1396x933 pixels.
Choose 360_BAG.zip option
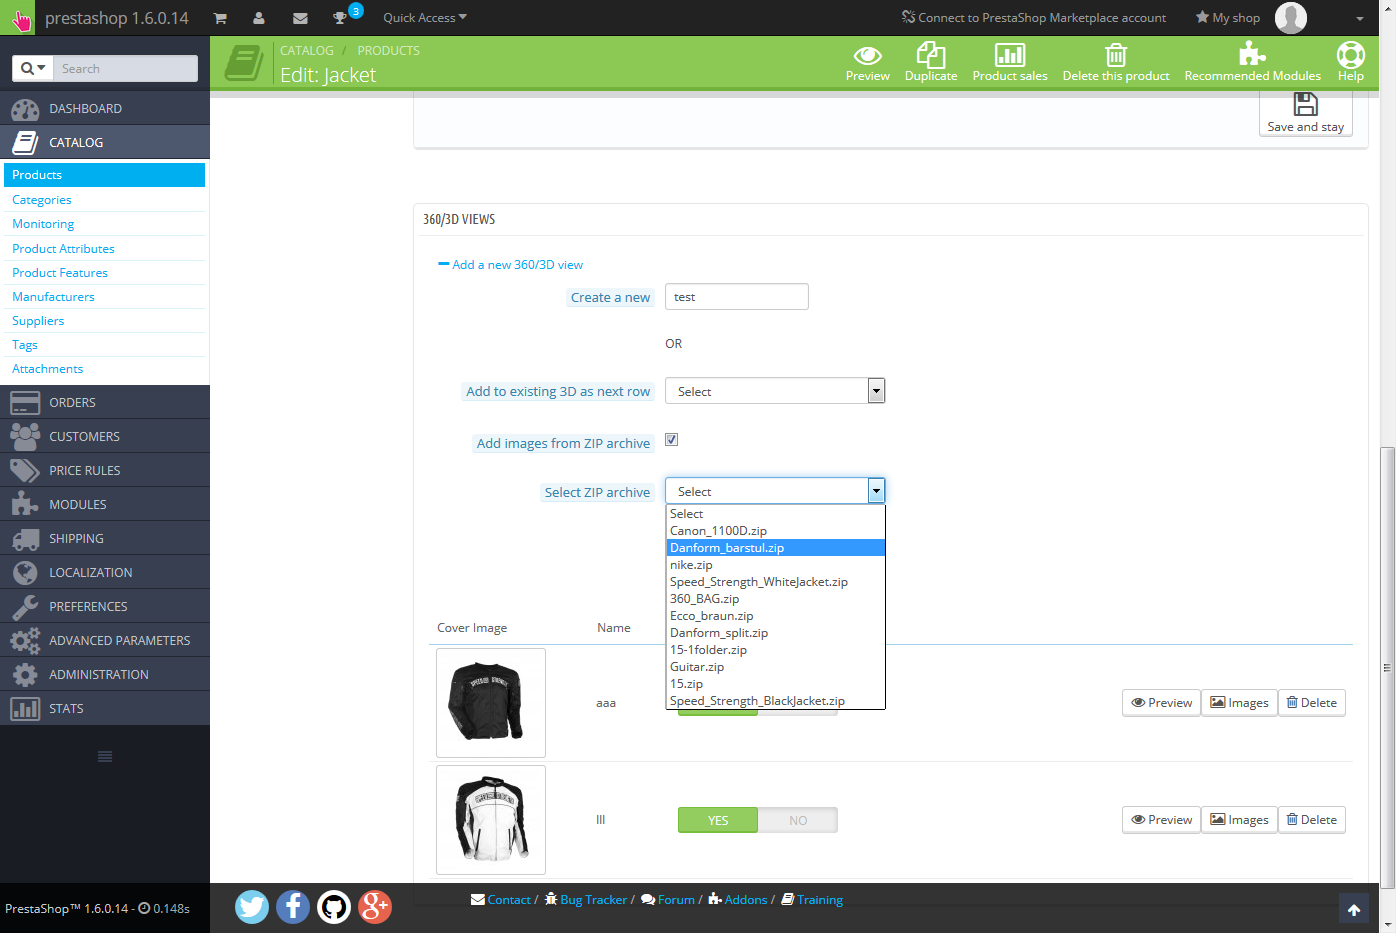point(775,599)
